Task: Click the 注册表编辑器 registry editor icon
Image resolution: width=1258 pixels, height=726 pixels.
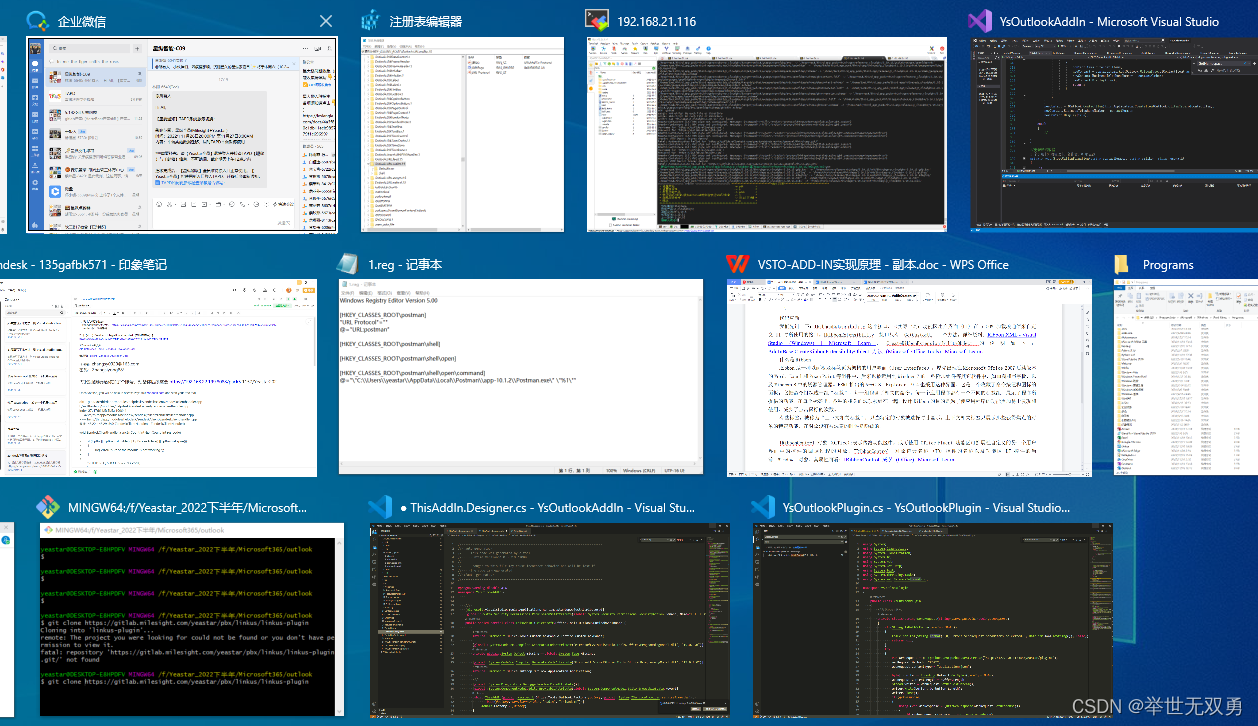Action: tap(371, 21)
